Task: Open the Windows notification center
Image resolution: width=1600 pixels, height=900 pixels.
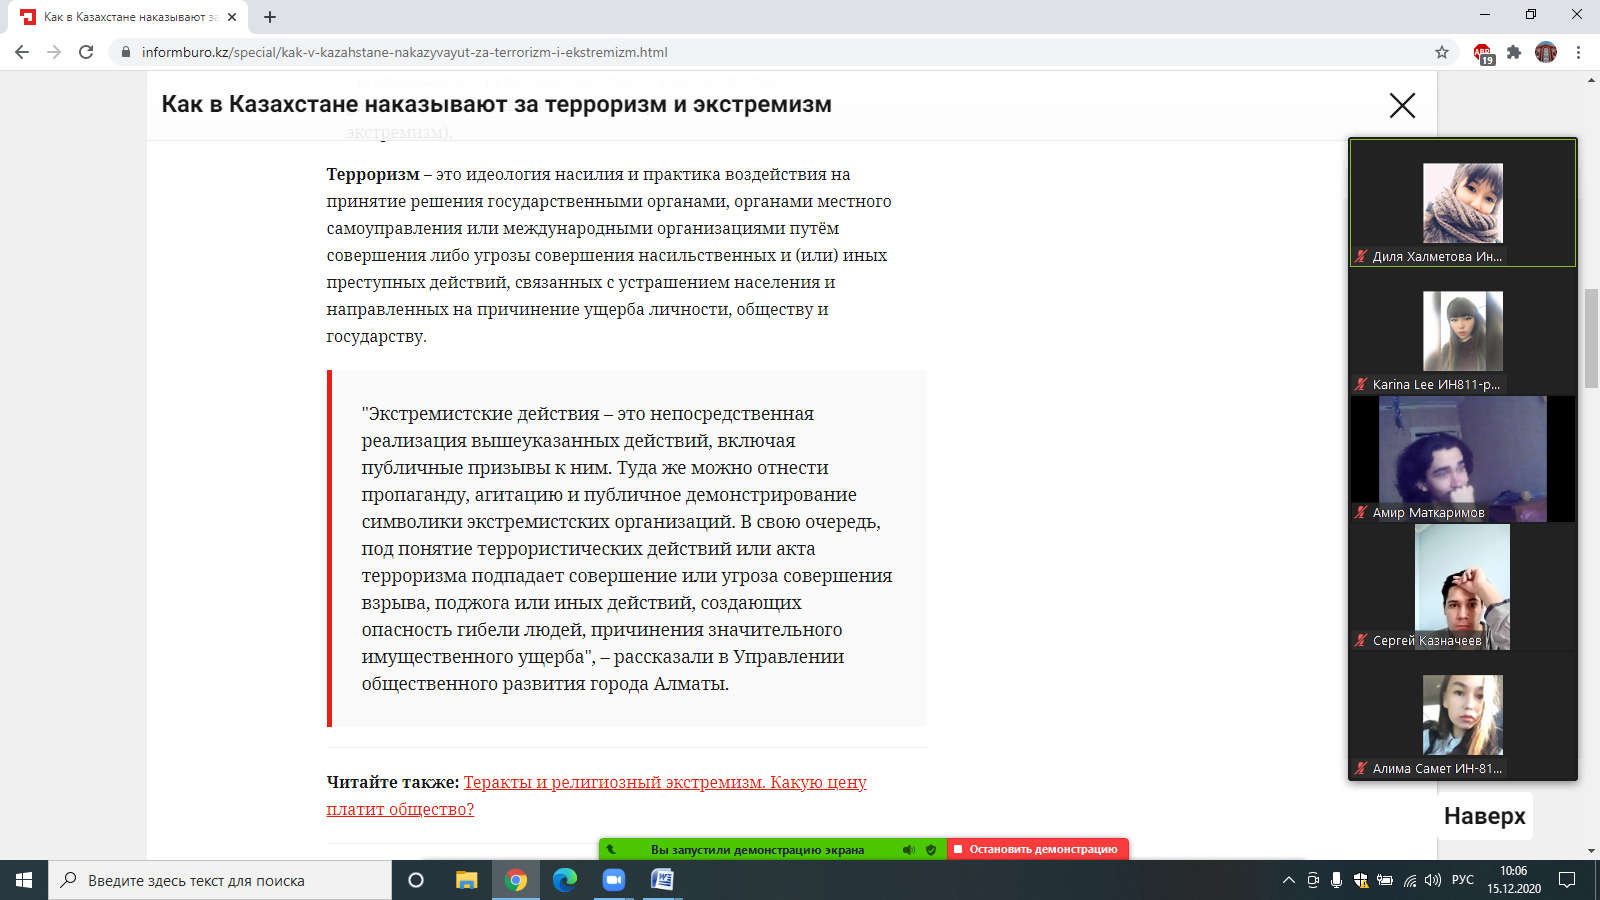Action: coord(1567,880)
